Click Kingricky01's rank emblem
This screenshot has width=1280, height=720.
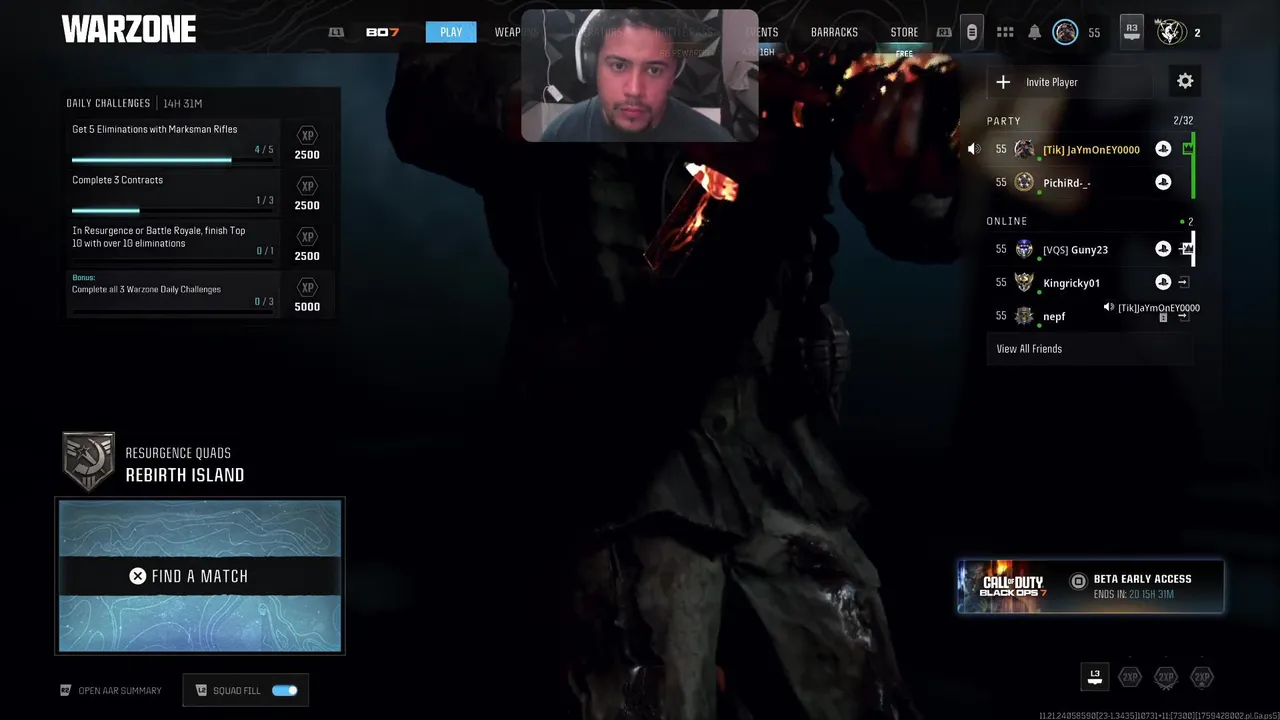point(1024,282)
